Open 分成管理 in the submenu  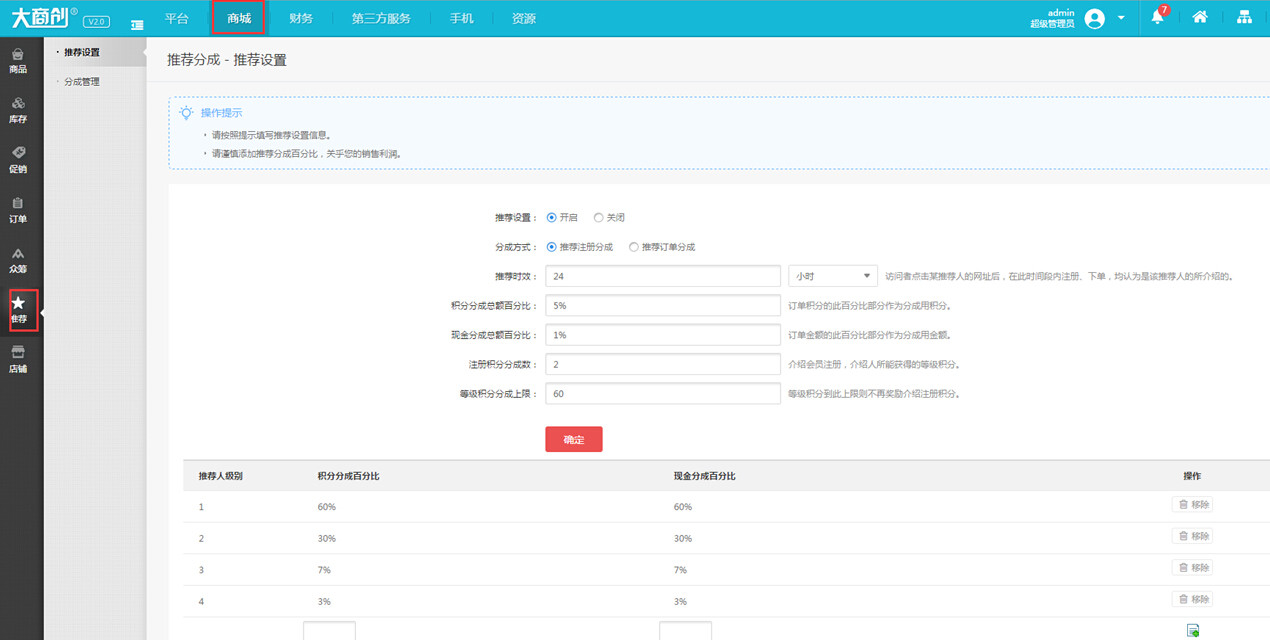click(82, 82)
